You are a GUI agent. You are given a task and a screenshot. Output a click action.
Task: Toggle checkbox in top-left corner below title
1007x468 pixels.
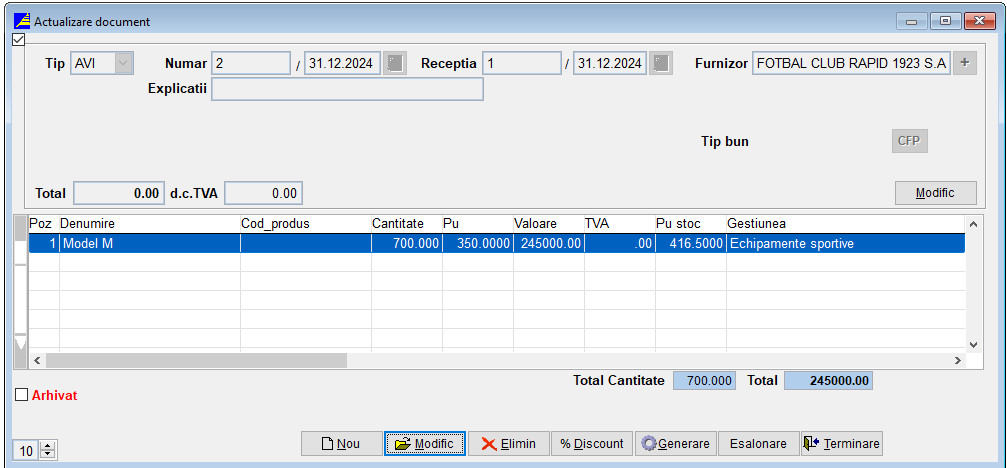17,40
